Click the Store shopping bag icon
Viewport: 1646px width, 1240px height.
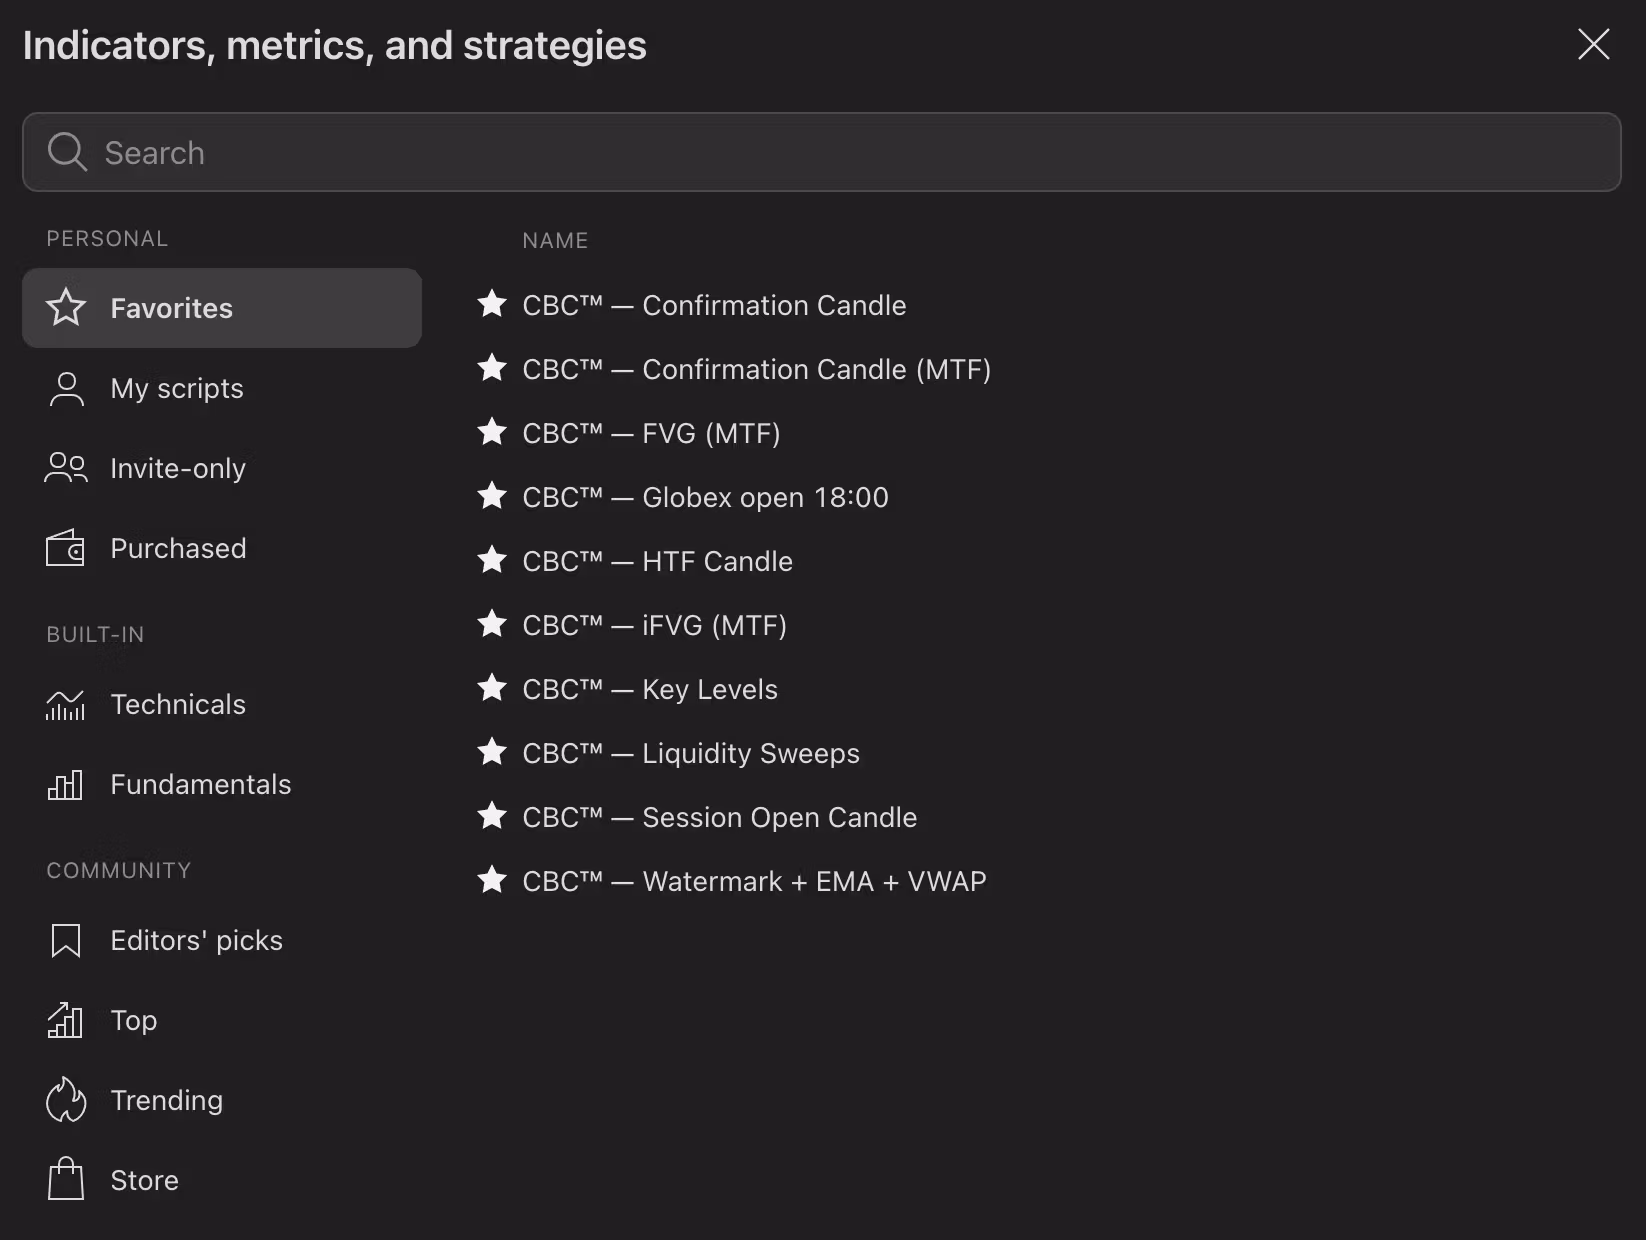coord(65,1179)
